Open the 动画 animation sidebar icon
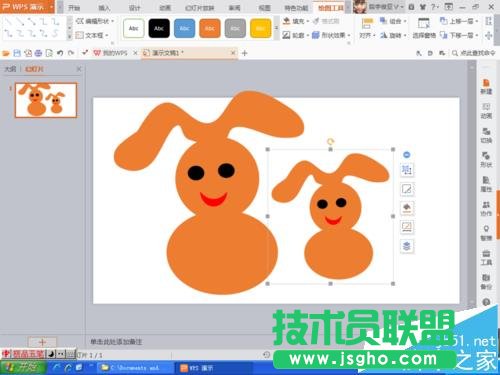500x375 pixels. [x=486, y=111]
